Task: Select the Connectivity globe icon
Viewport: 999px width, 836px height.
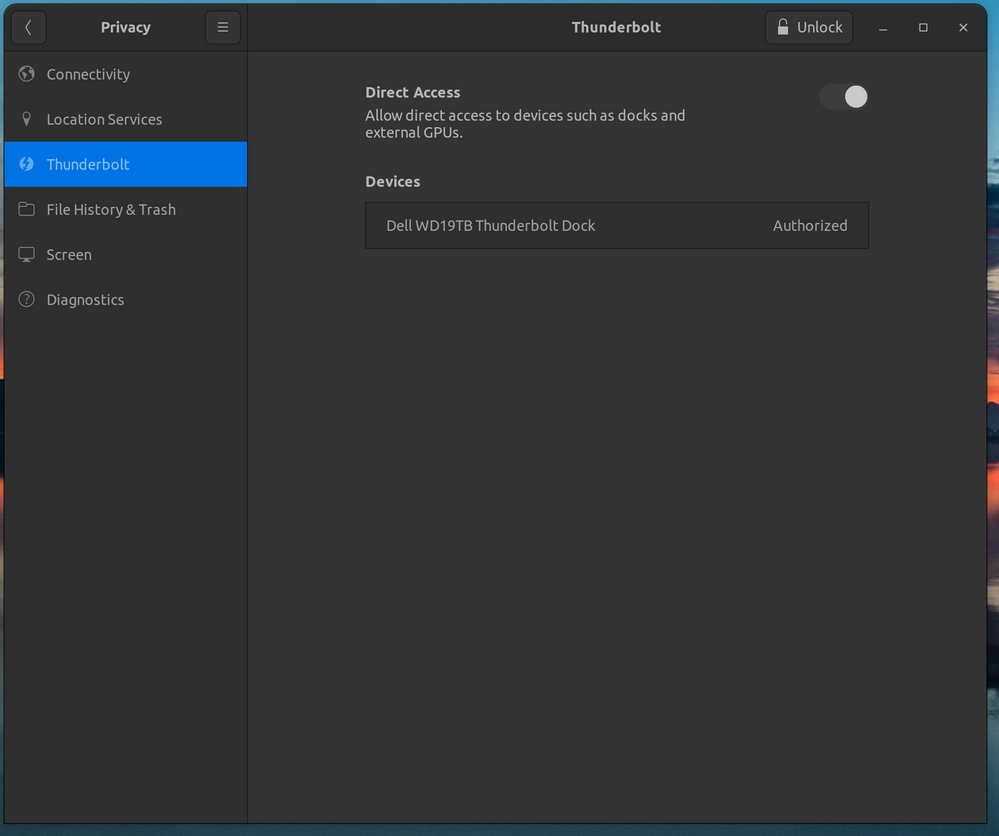Action: [x=26, y=74]
